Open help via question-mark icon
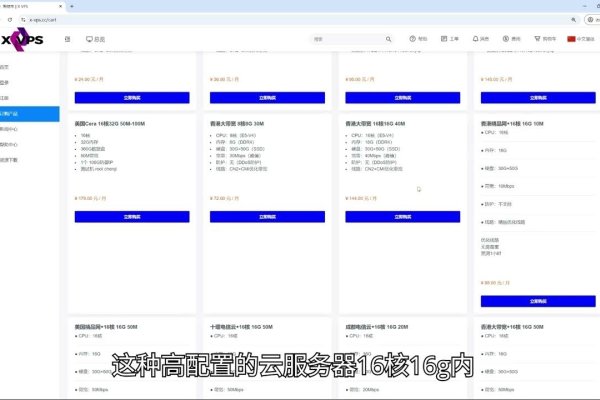This screenshot has width=600, height=400. tap(418, 39)
